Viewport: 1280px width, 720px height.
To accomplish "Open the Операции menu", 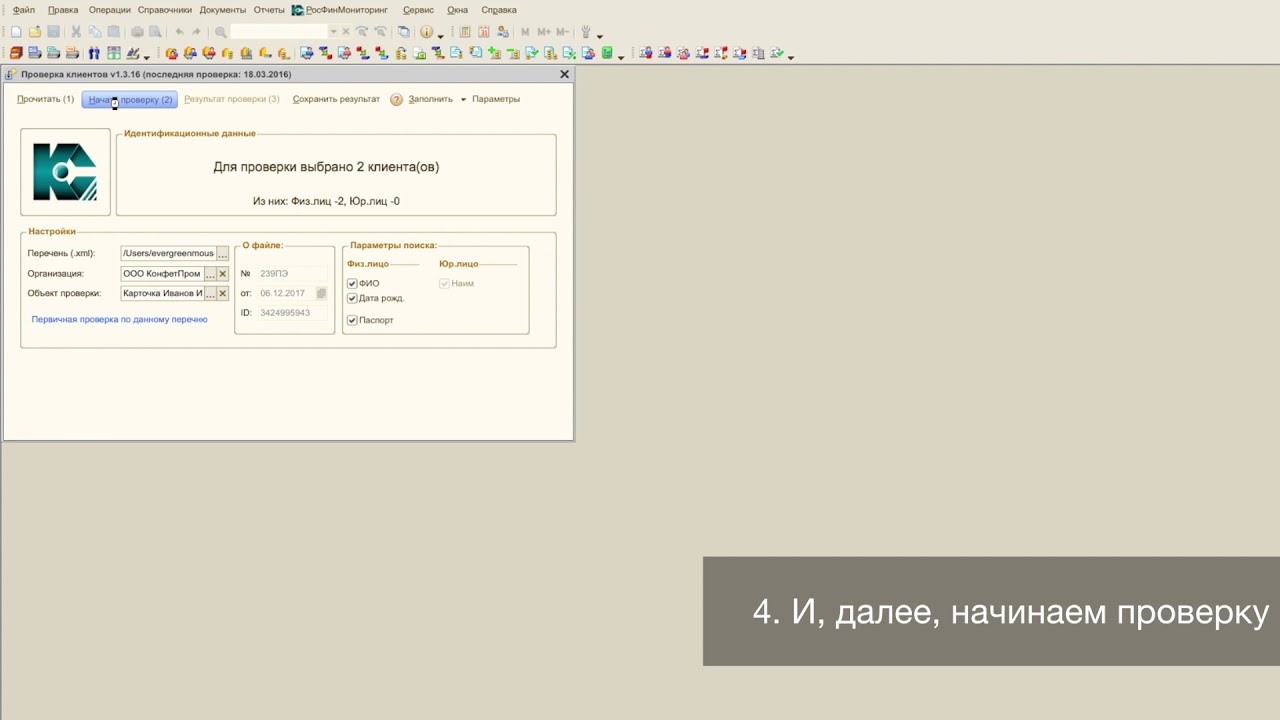I will coord(109,10).
